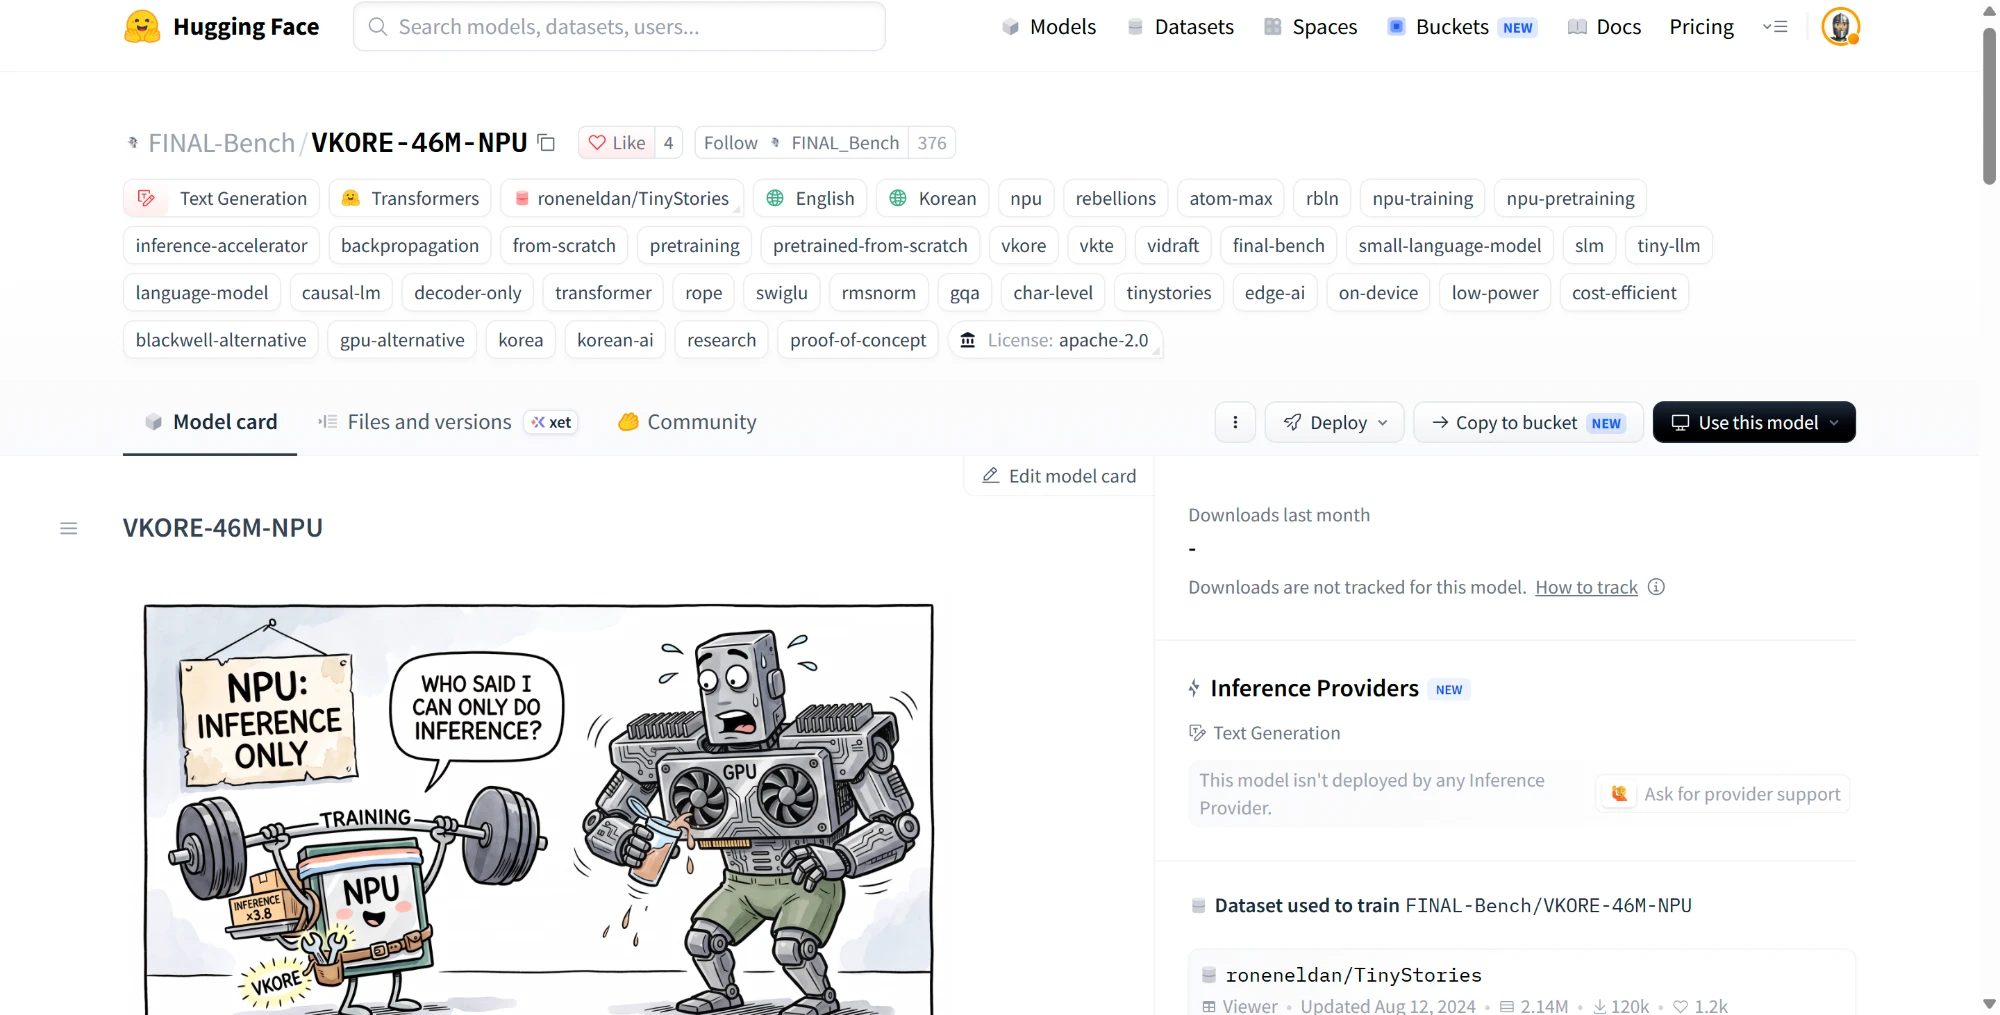
Task: Click the info icon beside How to track
Action: 1656,587
